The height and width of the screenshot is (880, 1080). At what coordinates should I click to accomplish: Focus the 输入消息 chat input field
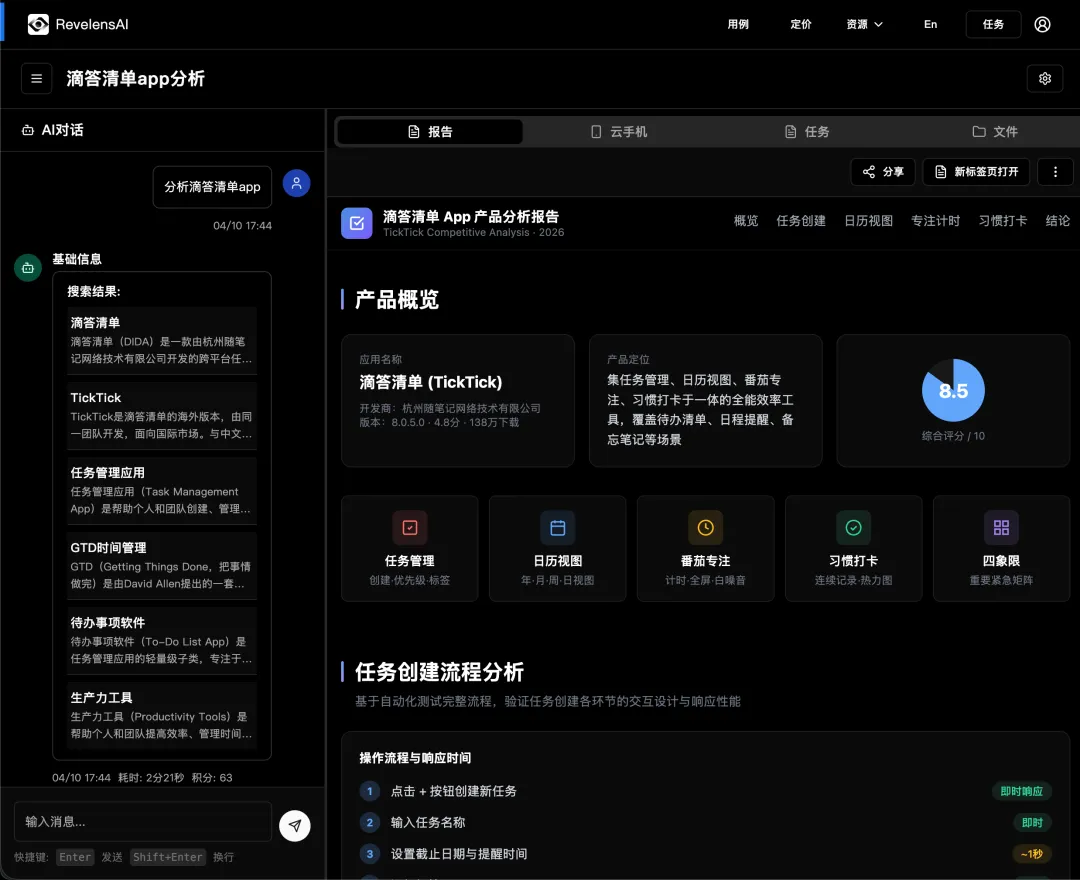point(143,821)
